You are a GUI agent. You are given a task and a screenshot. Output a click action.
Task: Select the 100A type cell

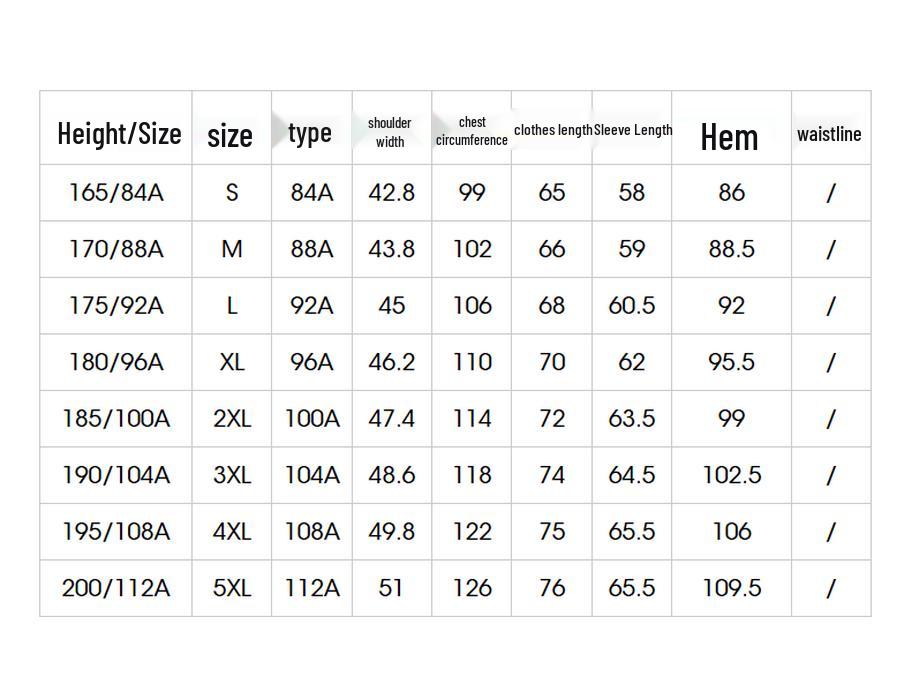point(312,418)
